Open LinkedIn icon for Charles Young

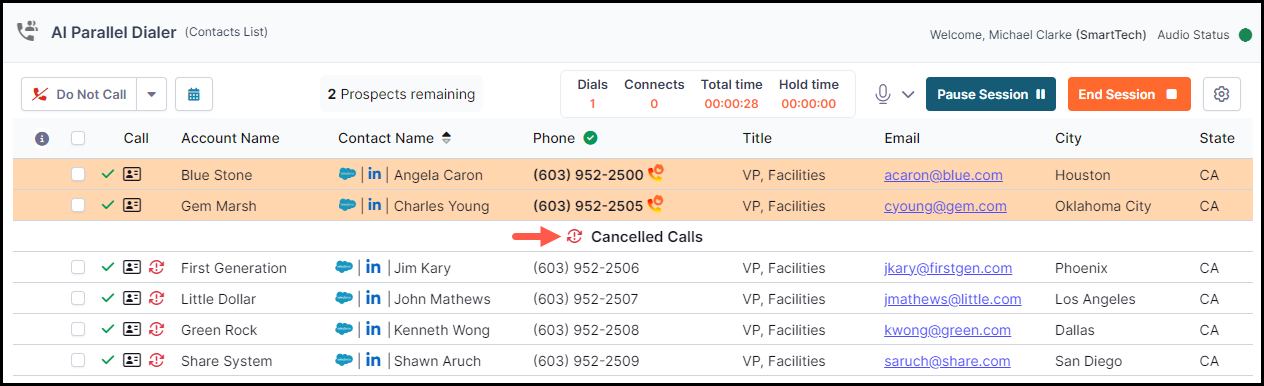point(375,206)
